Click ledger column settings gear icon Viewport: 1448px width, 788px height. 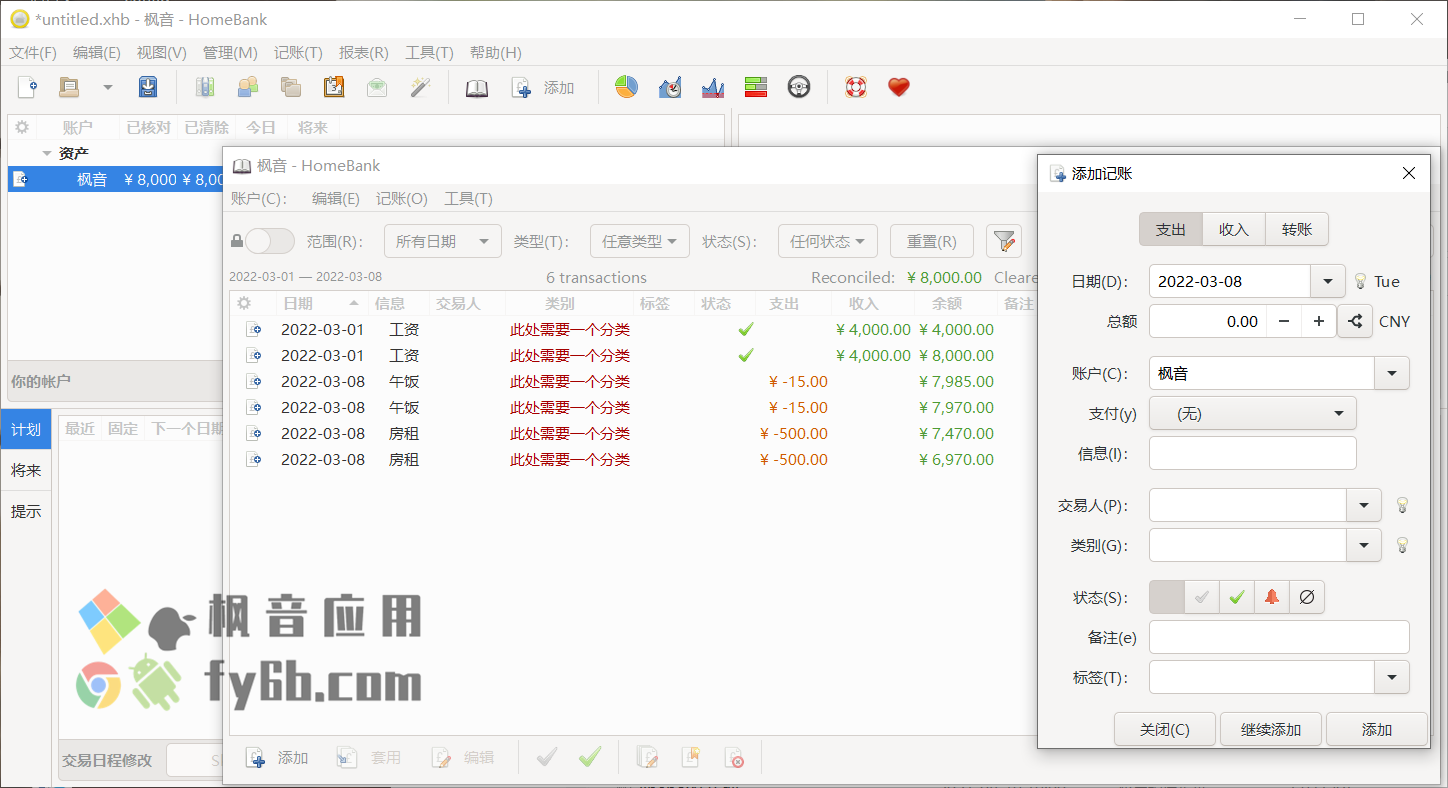coord(243,303)
